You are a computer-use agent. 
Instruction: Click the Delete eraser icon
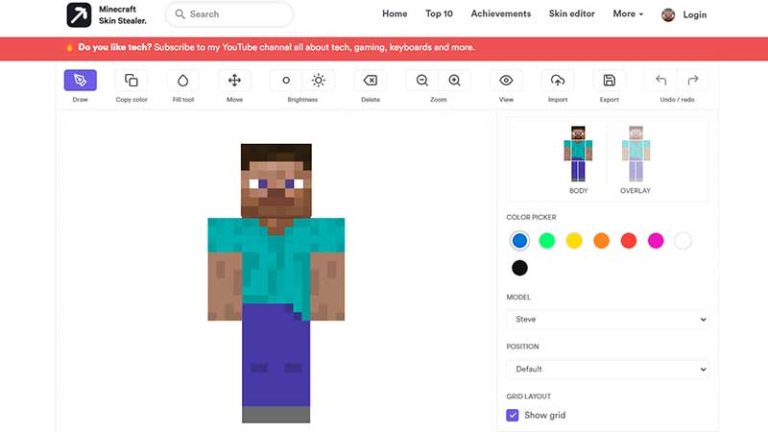(x=370, y=81)
